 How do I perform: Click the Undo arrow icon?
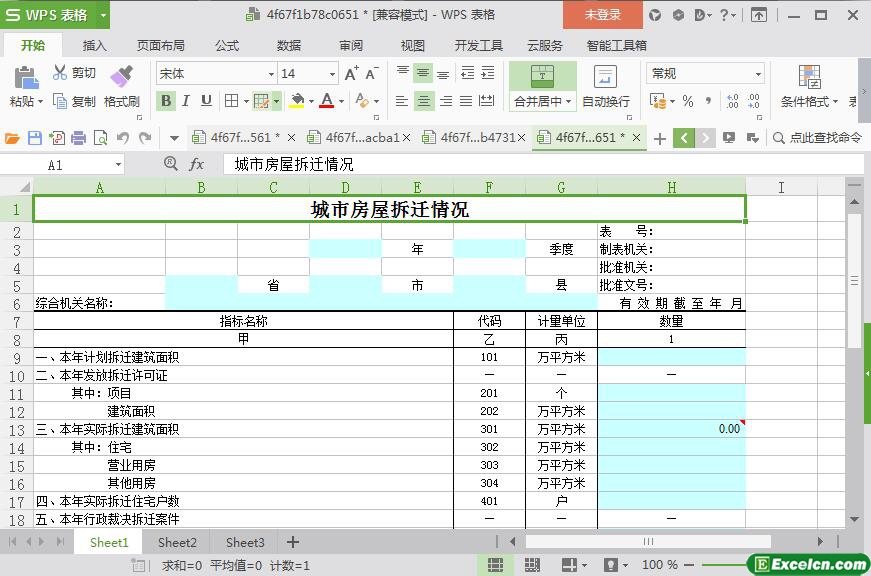tap(123, 138)
